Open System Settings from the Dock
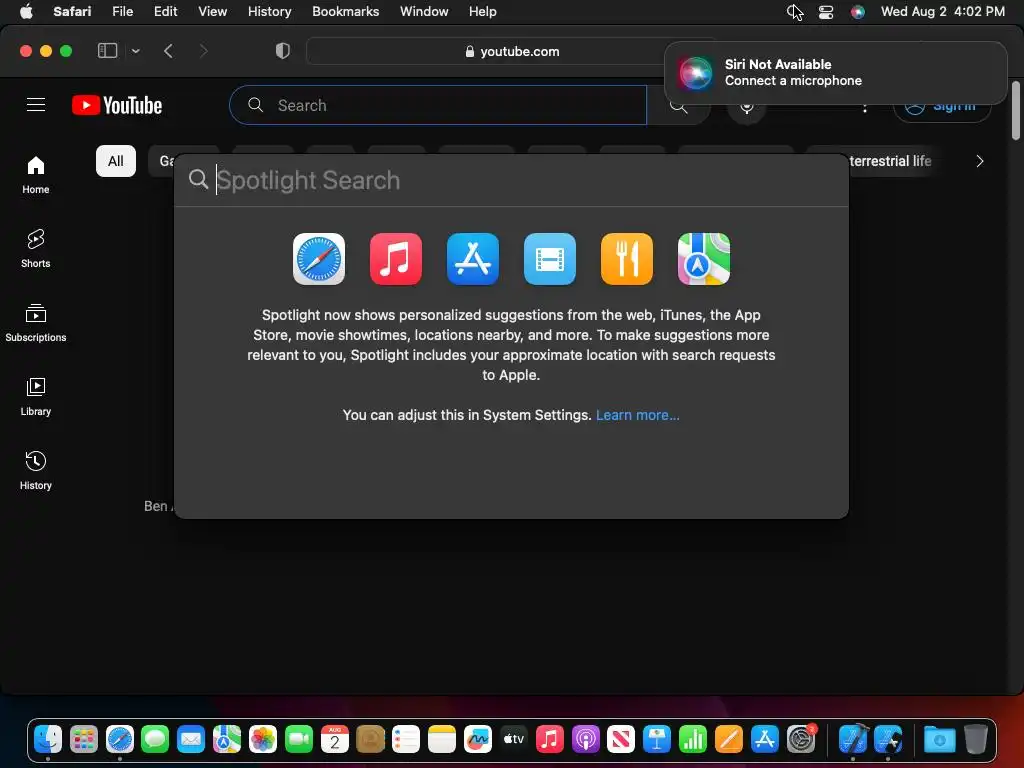The image size is (1024, 768). tap(800, 739)
